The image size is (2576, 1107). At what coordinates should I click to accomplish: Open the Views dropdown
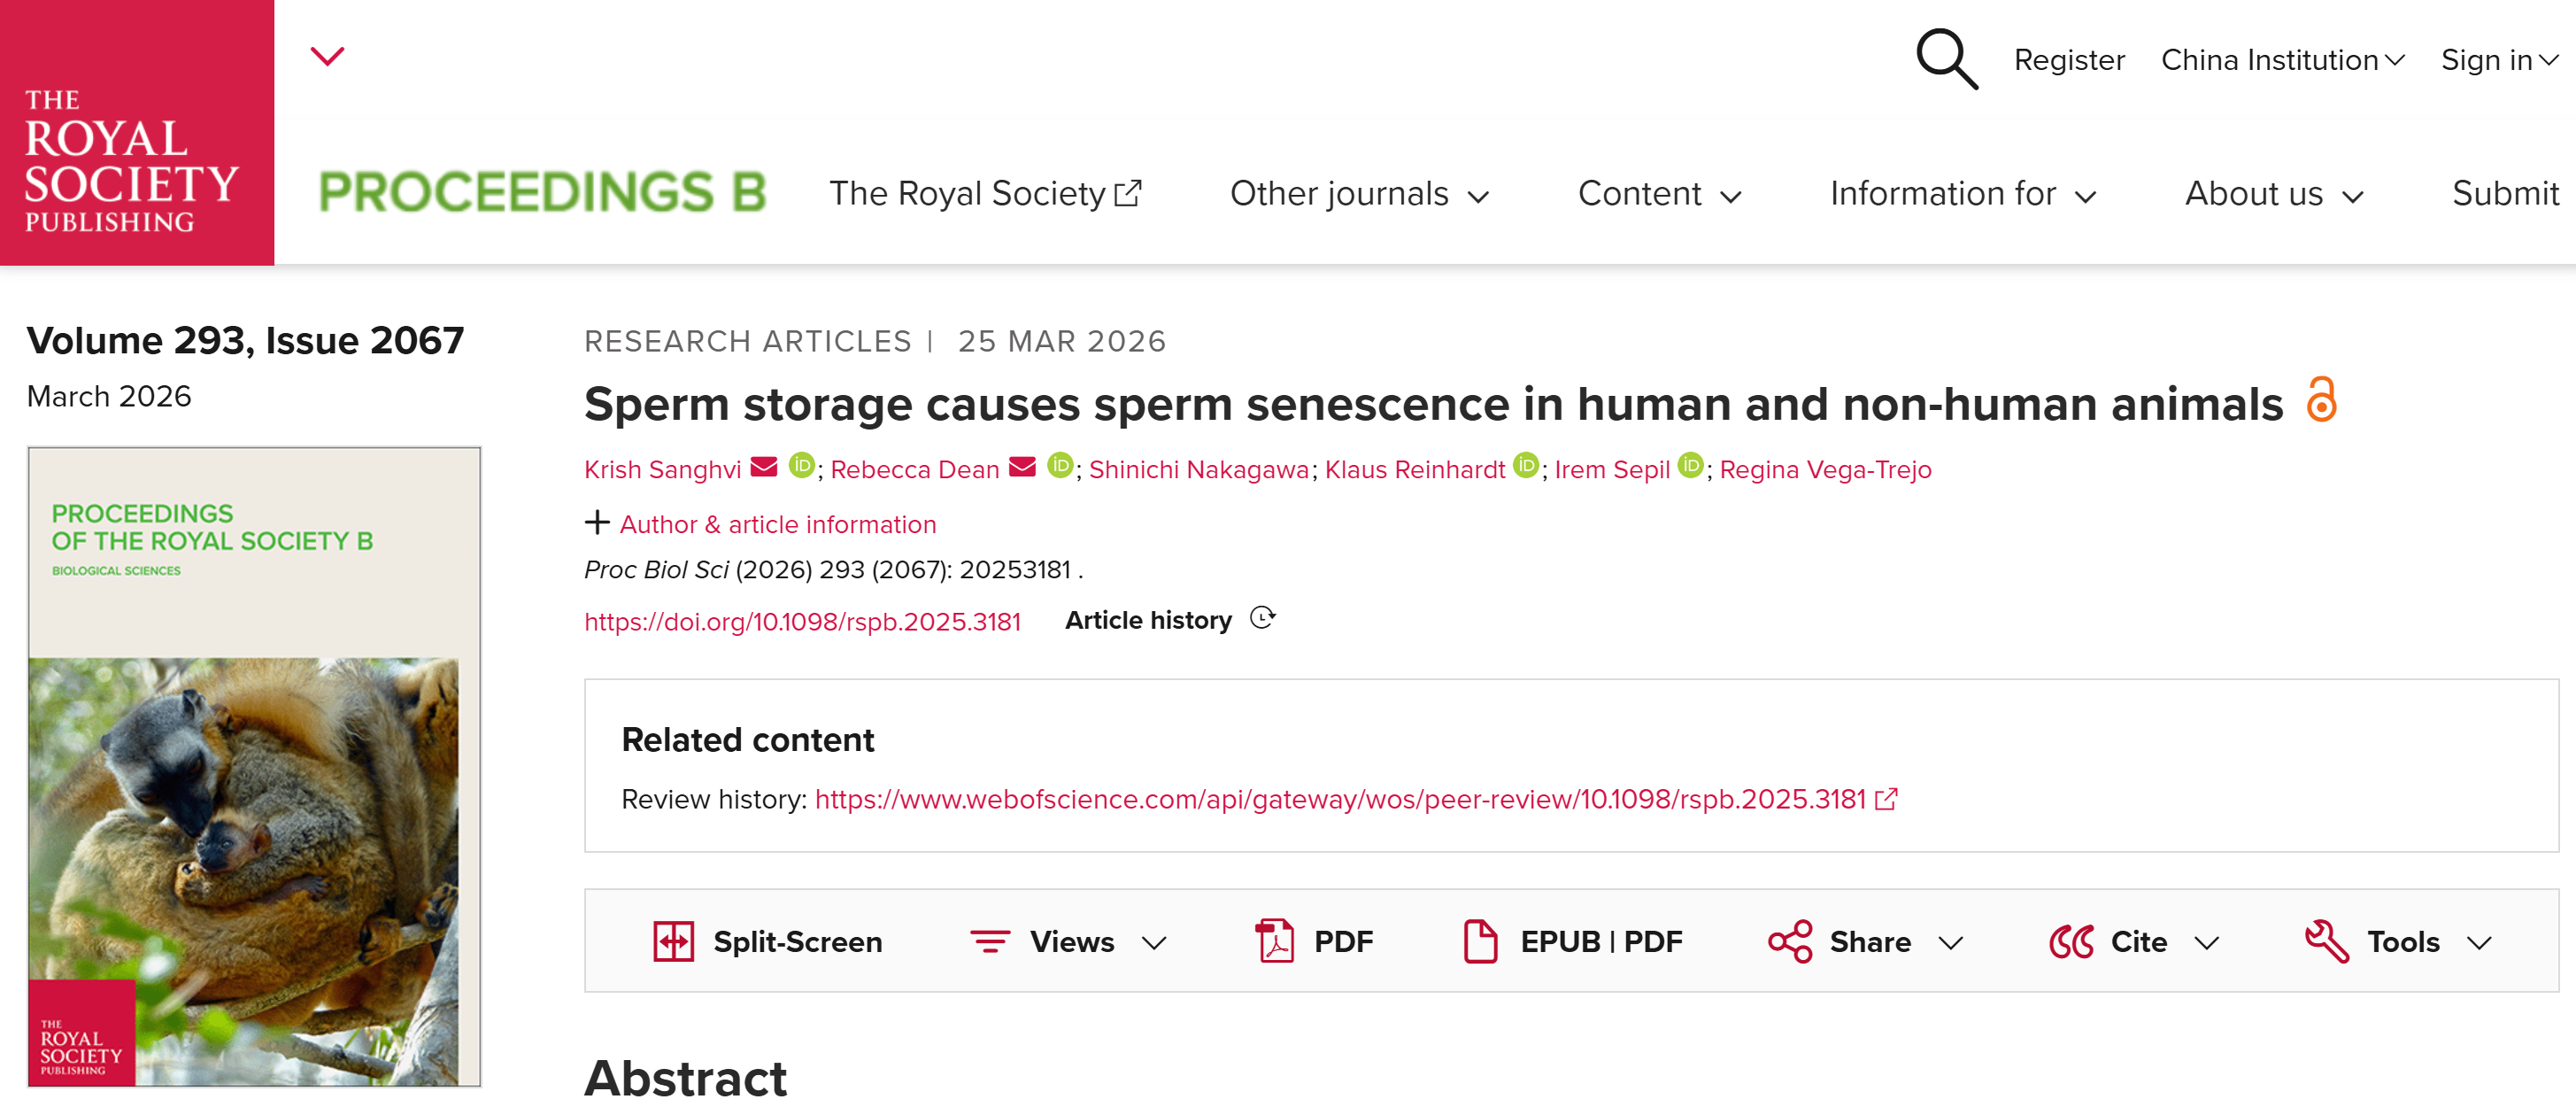1069,941
